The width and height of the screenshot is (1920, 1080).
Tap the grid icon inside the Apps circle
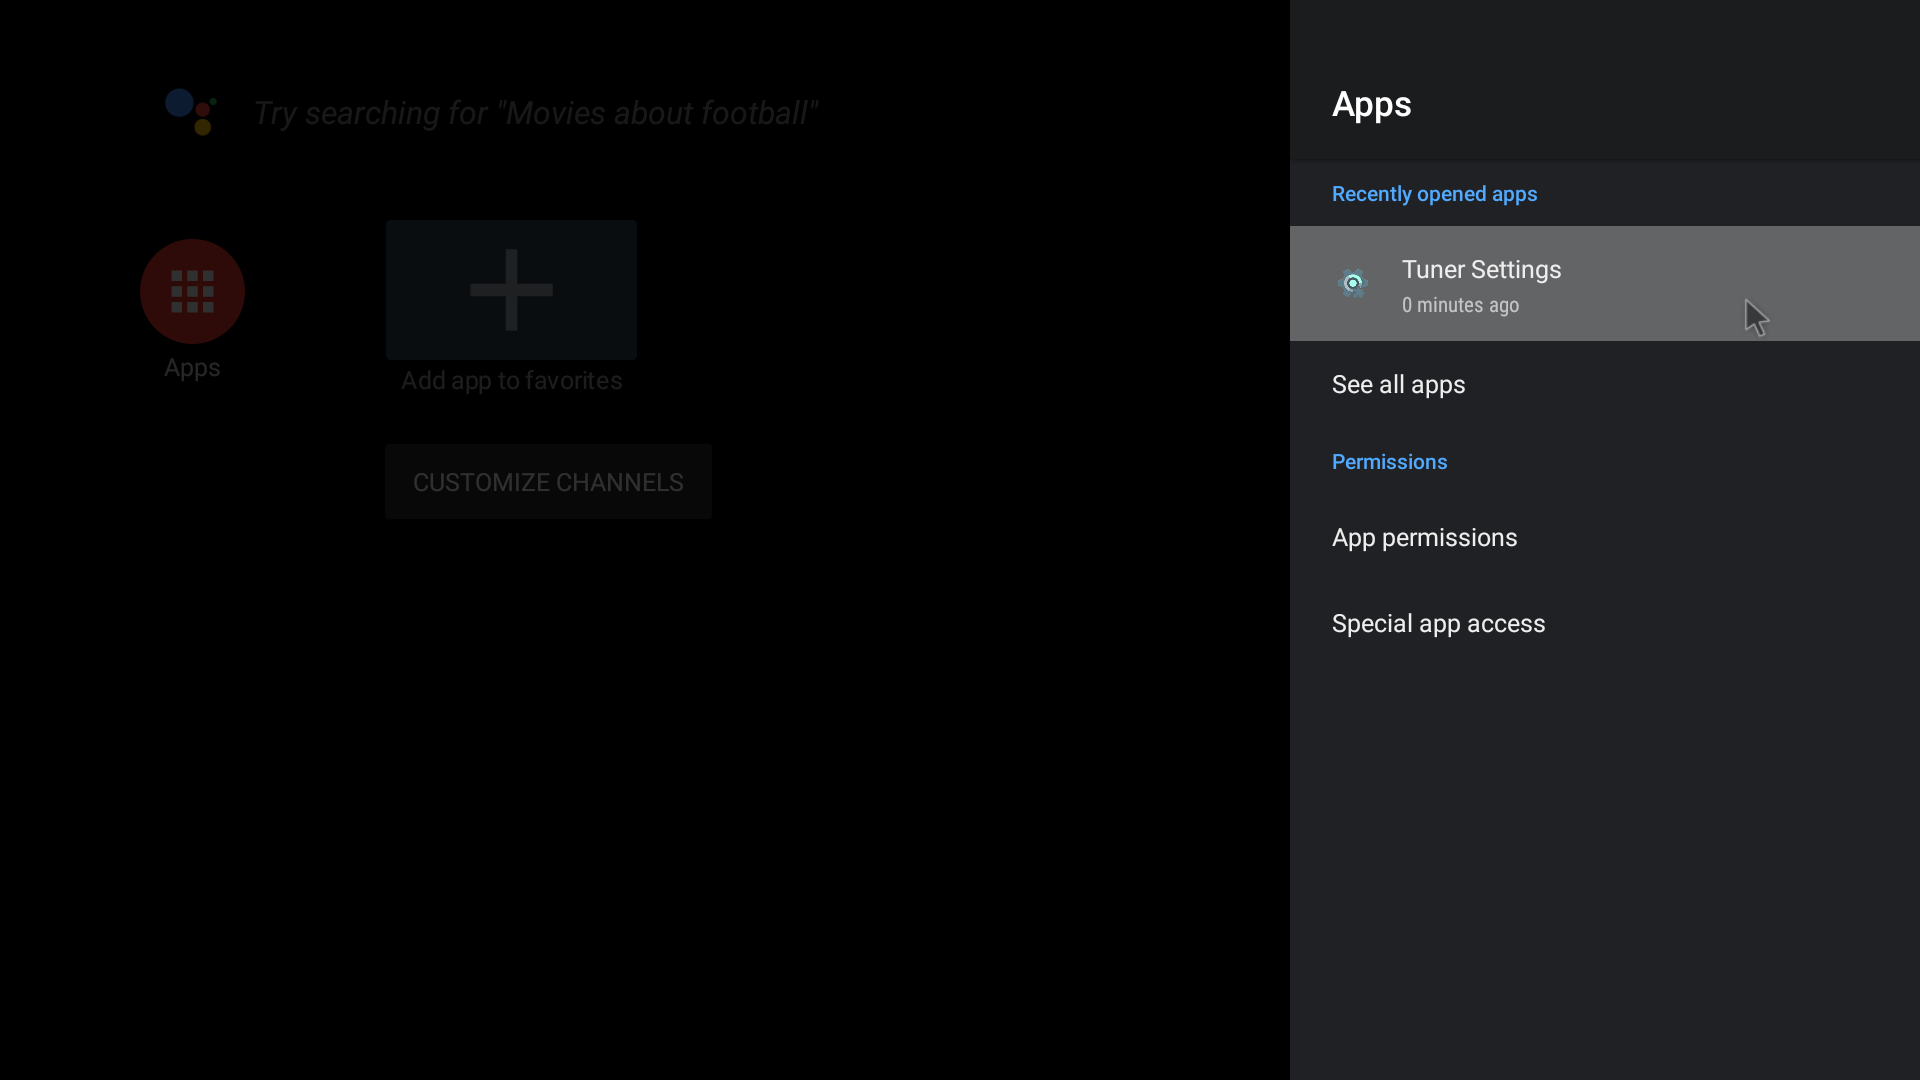coord(191,291)
